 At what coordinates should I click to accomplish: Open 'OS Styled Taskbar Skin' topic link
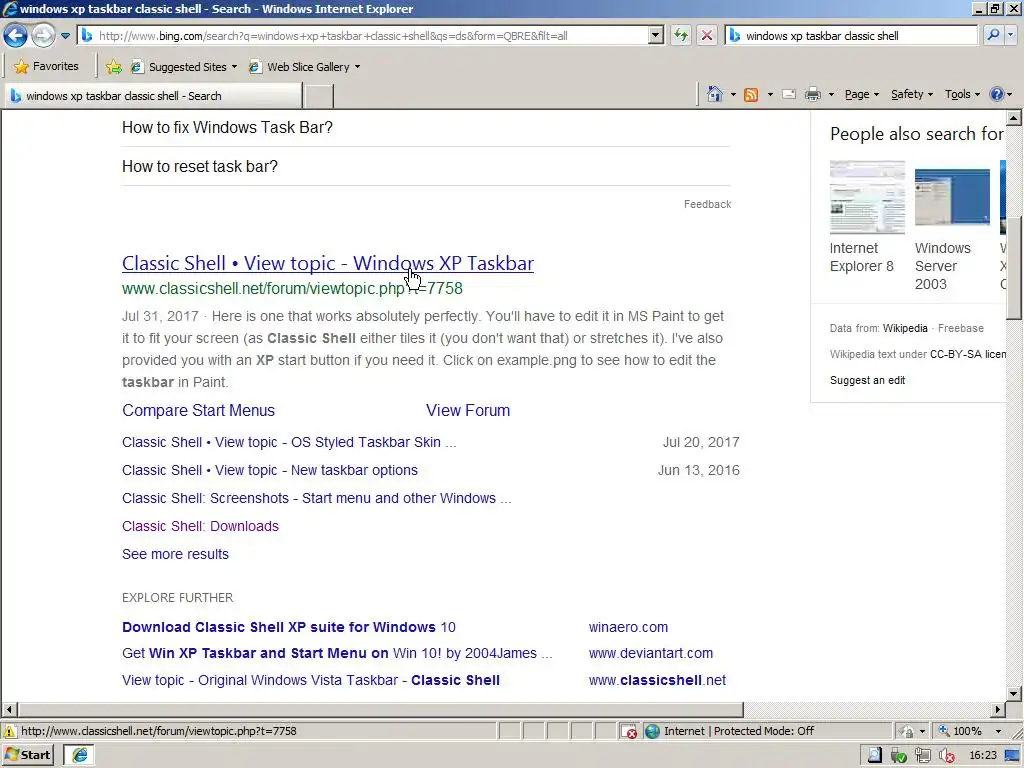tap(289, 443)
